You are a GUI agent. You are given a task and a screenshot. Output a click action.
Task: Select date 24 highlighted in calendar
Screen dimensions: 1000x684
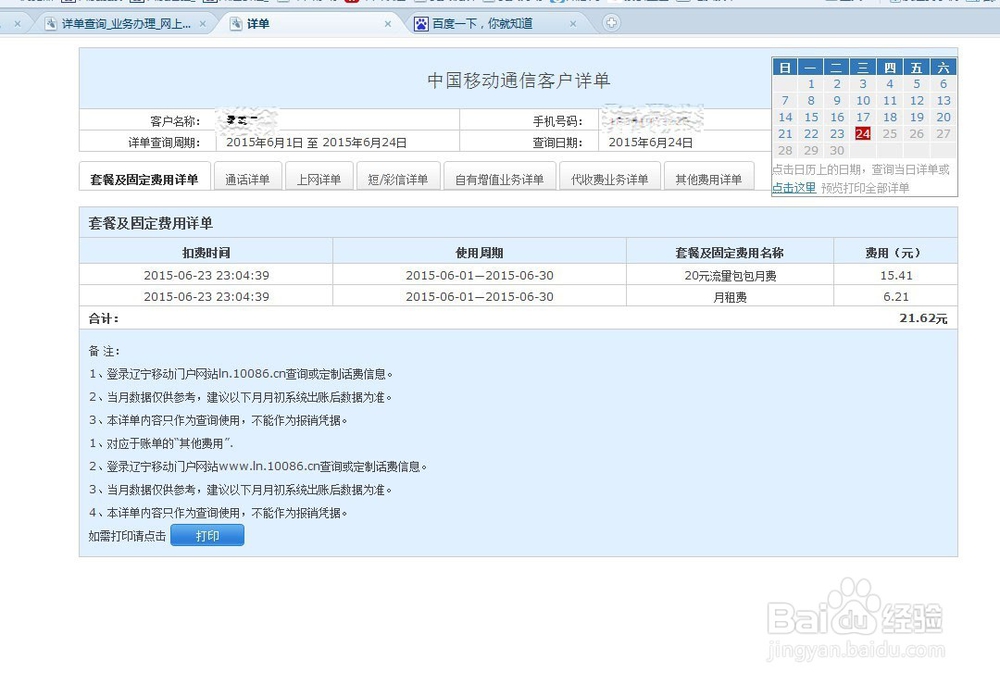point(863,133)
